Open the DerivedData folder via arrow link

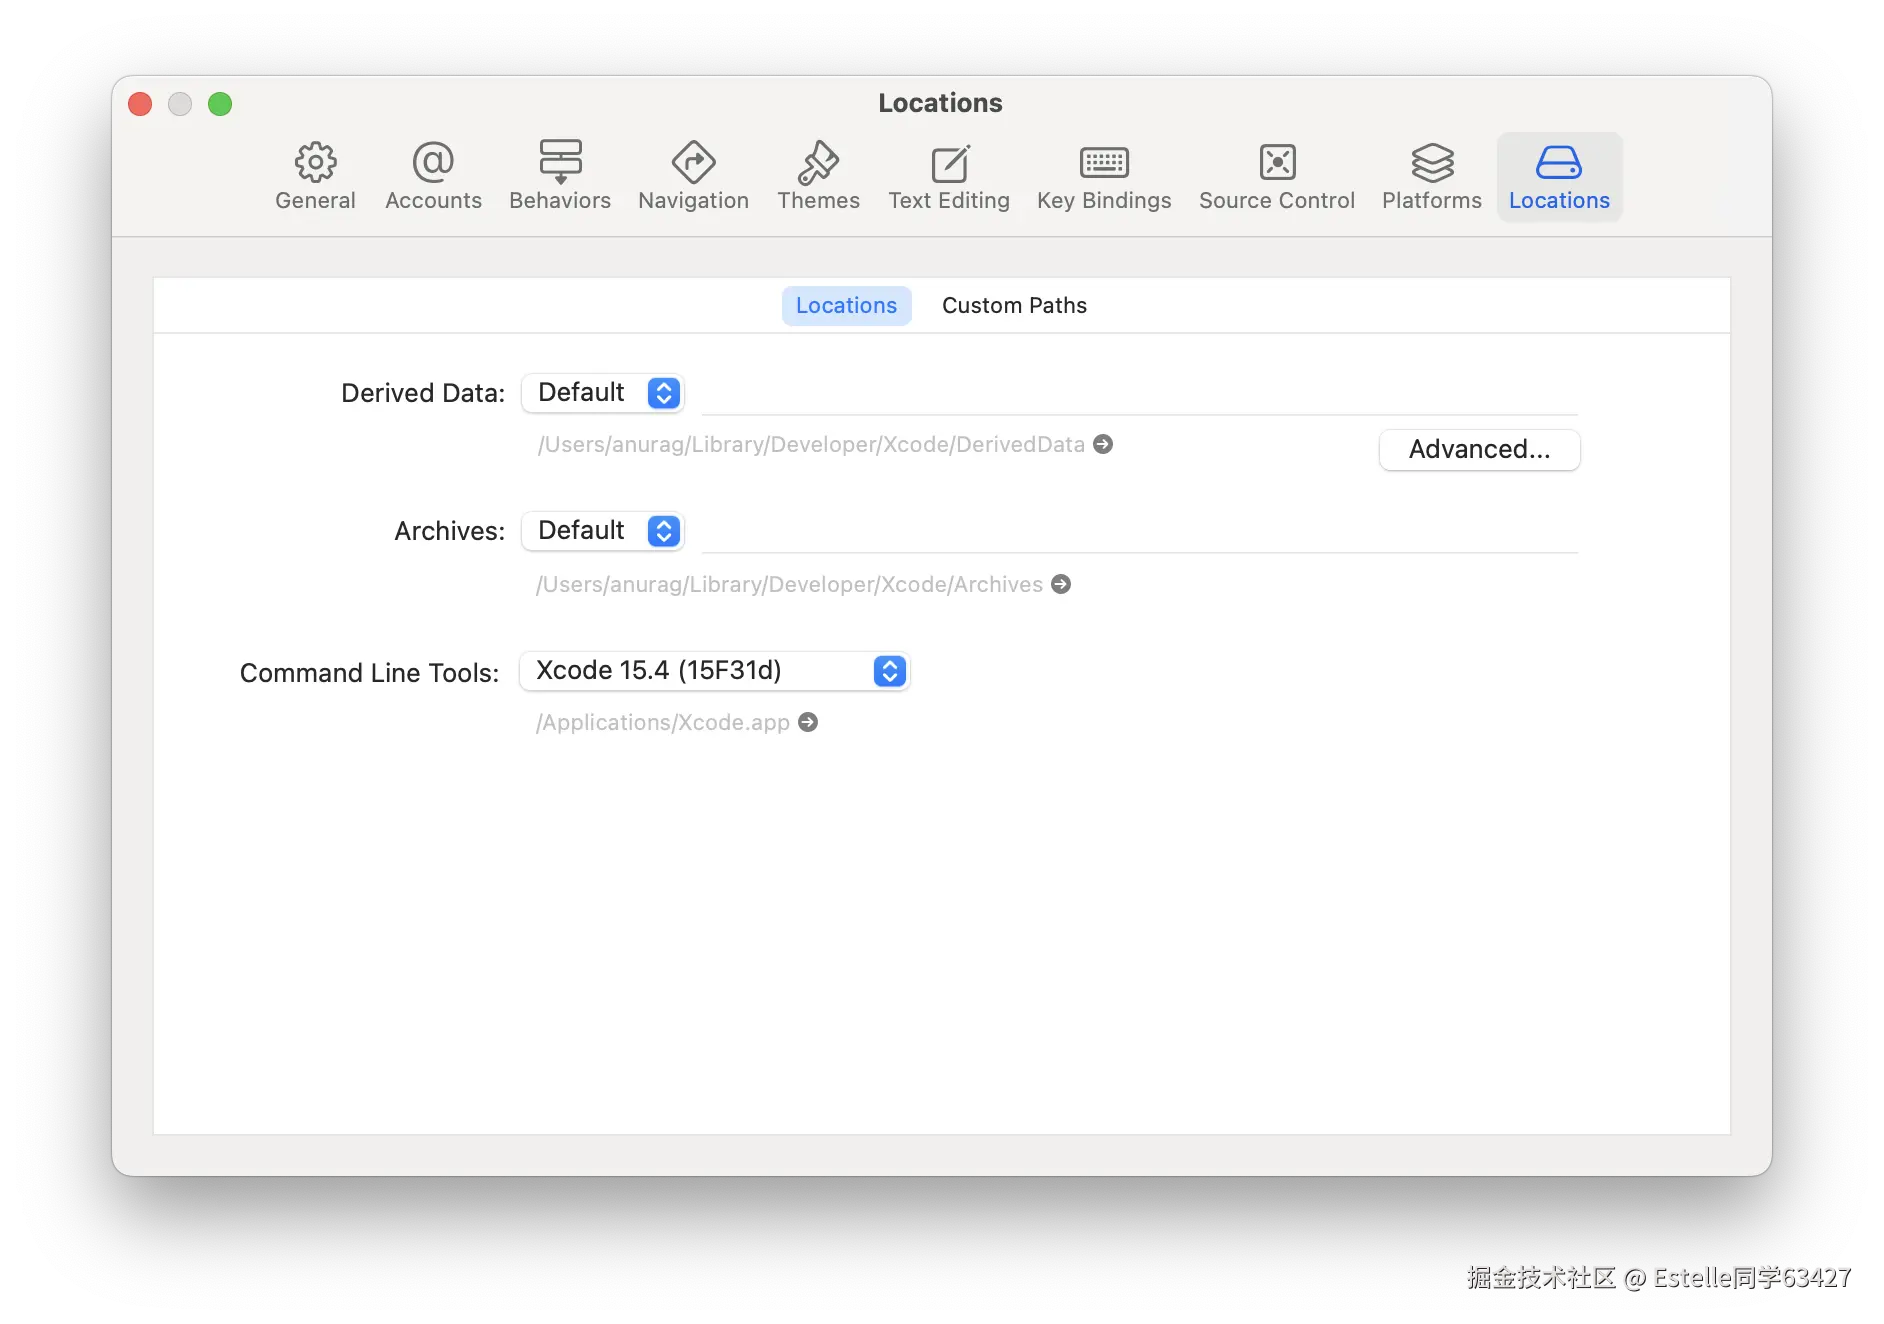click(1103, 444)
